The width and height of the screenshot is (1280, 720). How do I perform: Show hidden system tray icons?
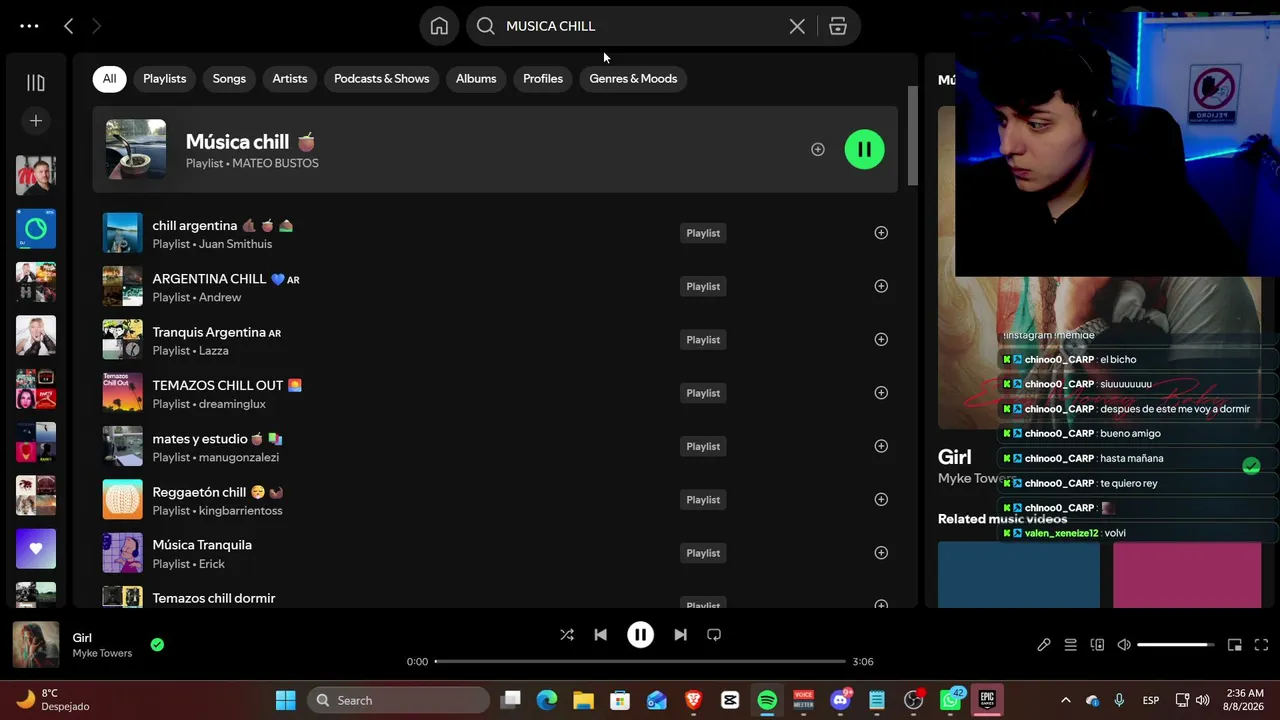point(1065,700)
